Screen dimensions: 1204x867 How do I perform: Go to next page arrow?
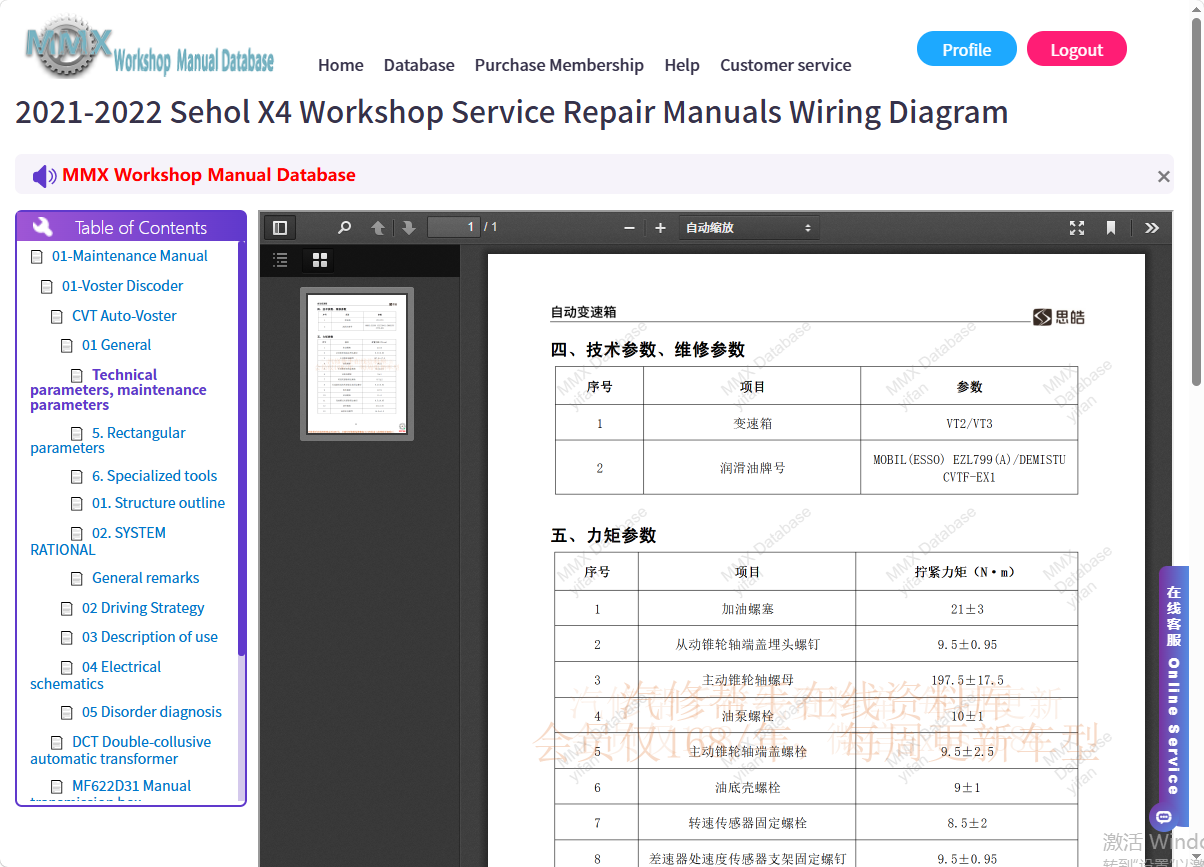click(x=408, y=228)
